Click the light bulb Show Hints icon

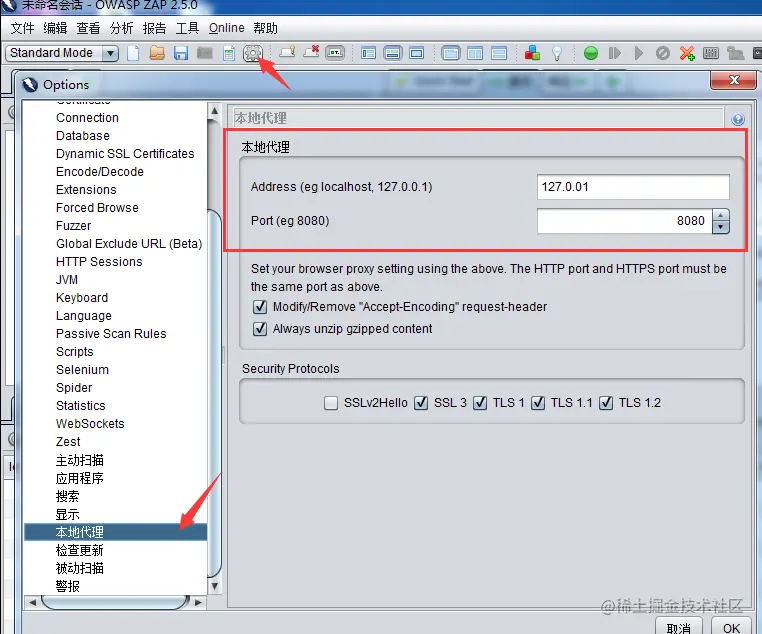pos(557,53)
